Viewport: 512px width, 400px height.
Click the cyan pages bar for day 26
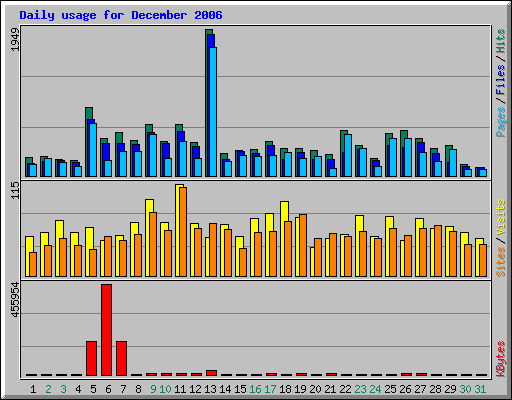point(408,158)
